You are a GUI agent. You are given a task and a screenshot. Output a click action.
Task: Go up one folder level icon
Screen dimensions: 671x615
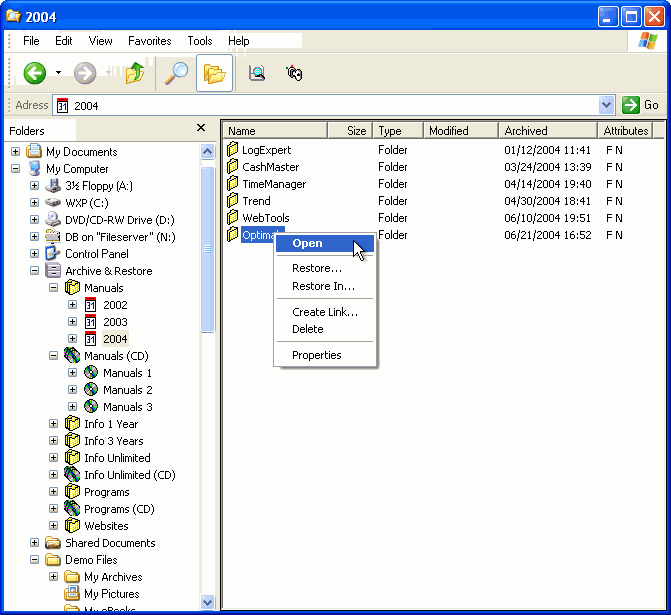[x=135, y=73]
